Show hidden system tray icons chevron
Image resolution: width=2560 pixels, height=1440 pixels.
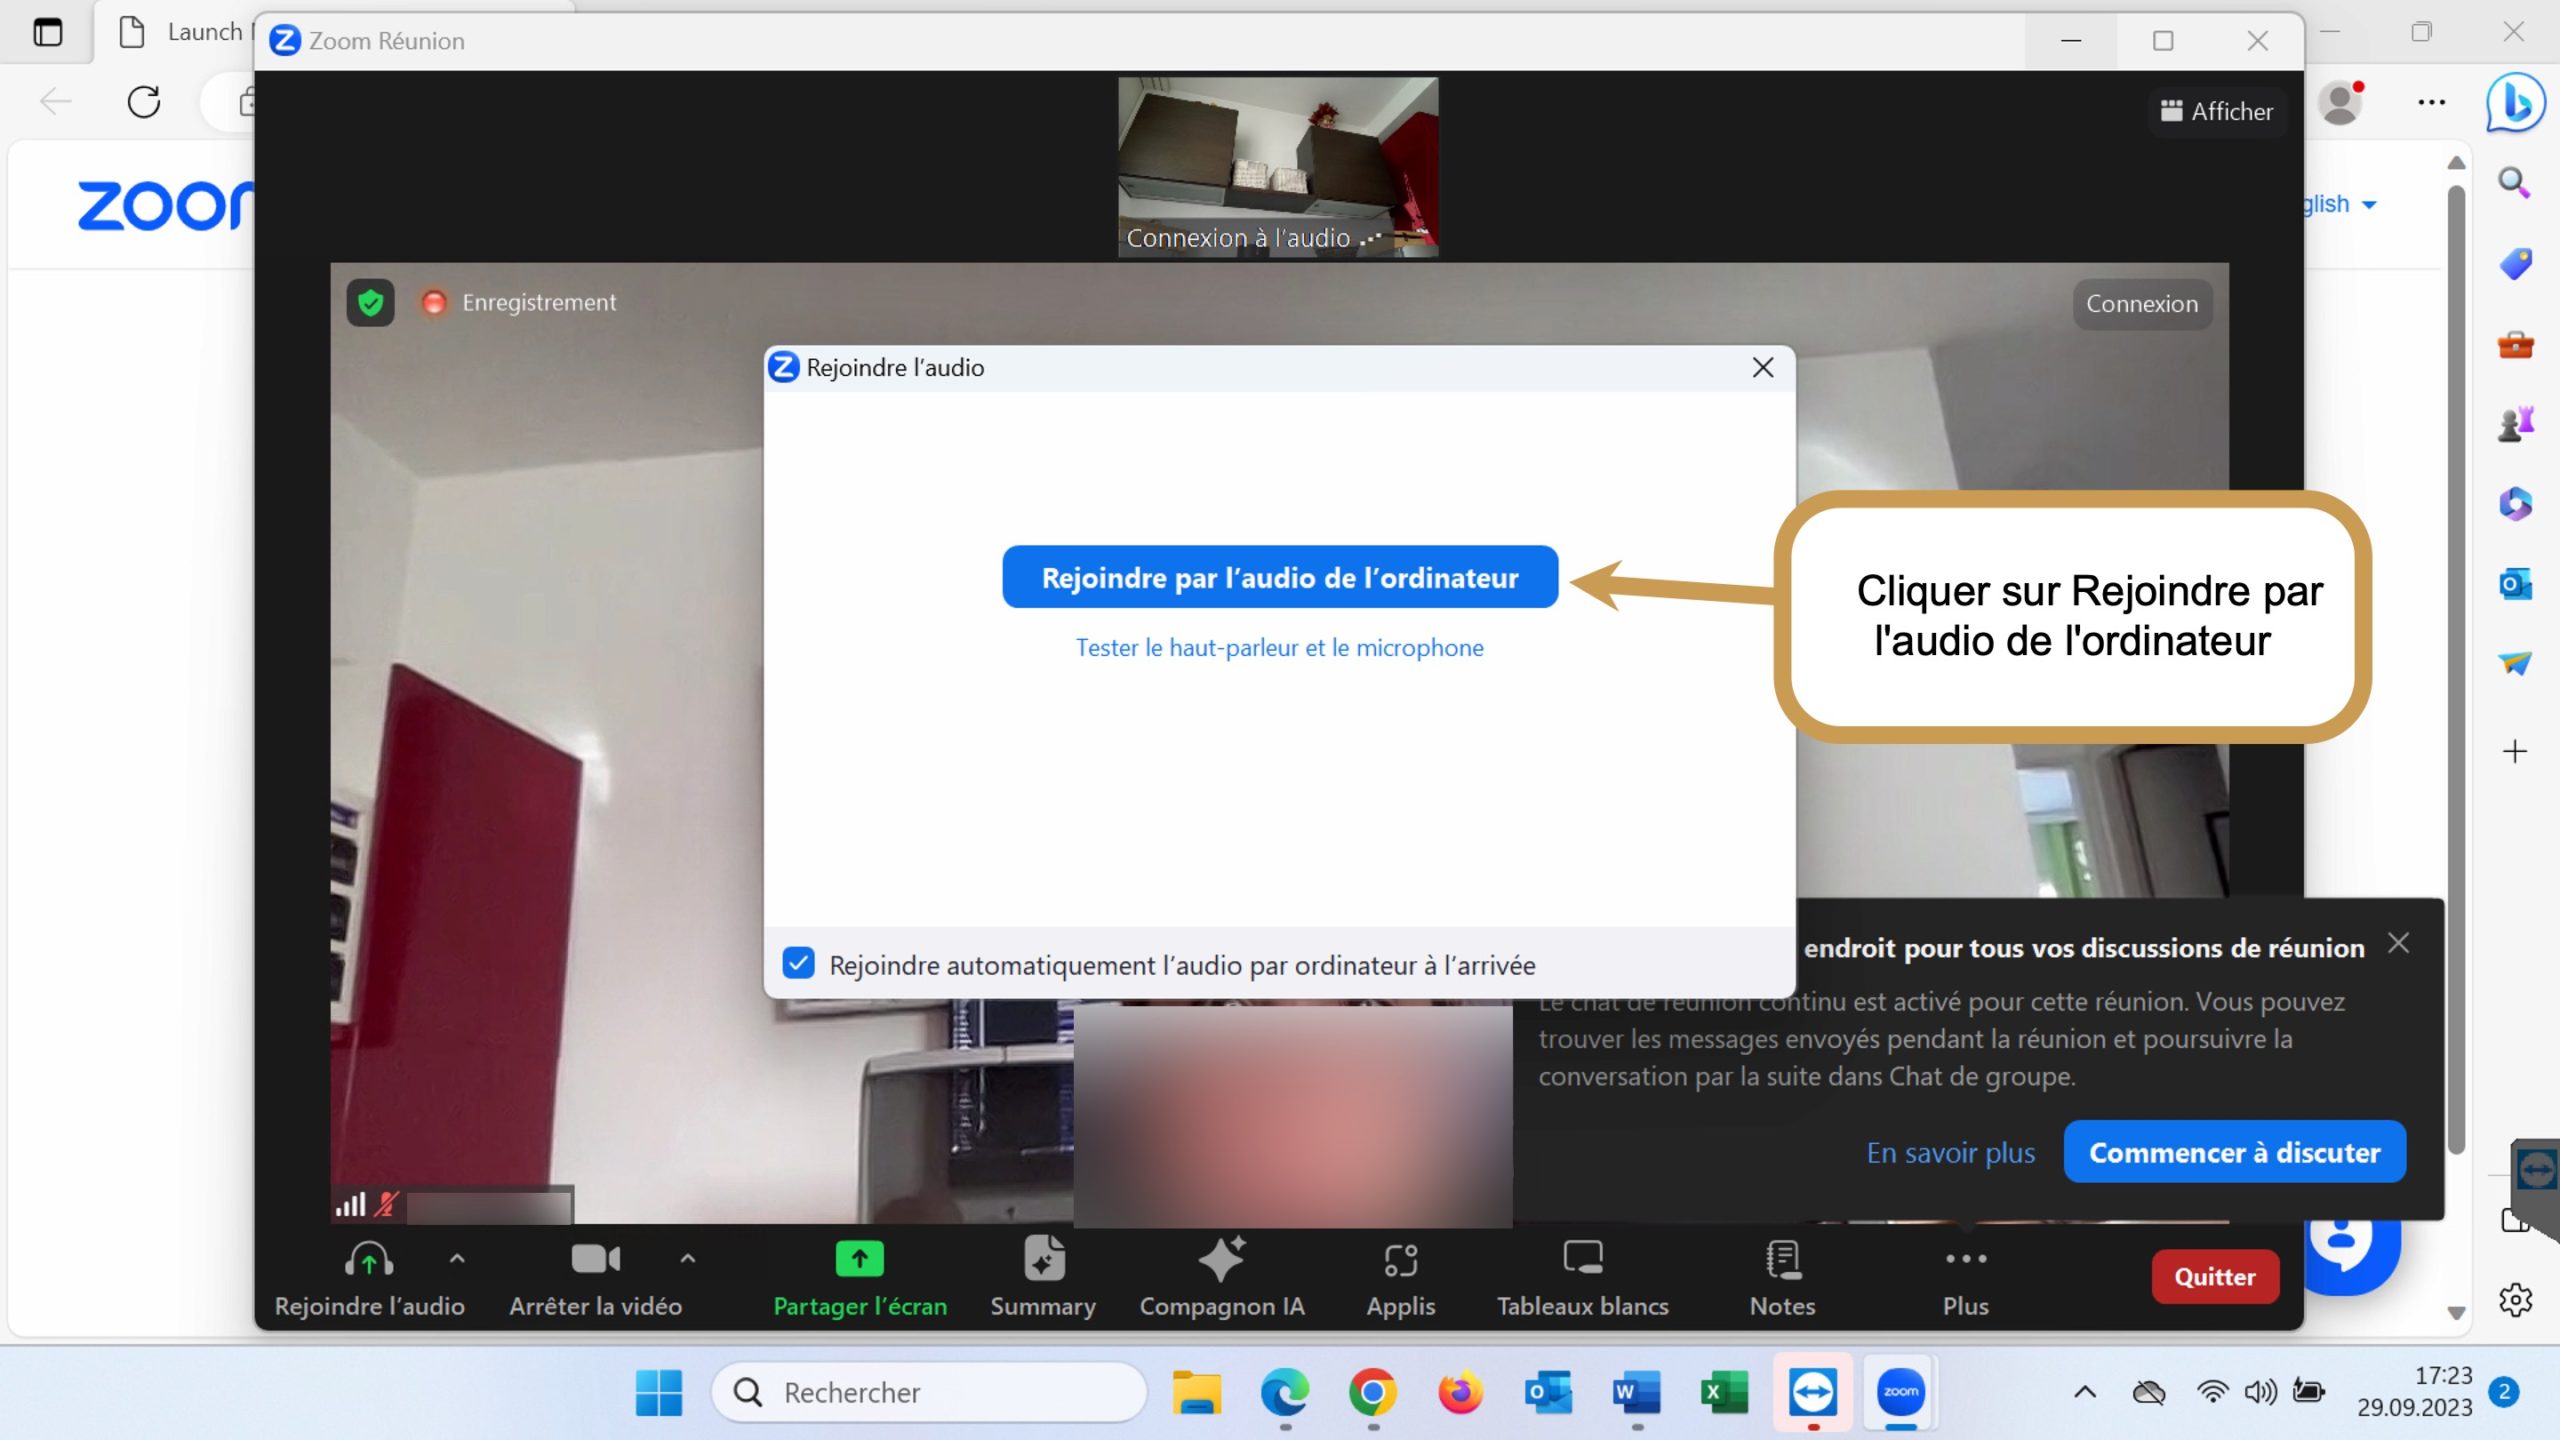2084,1392
